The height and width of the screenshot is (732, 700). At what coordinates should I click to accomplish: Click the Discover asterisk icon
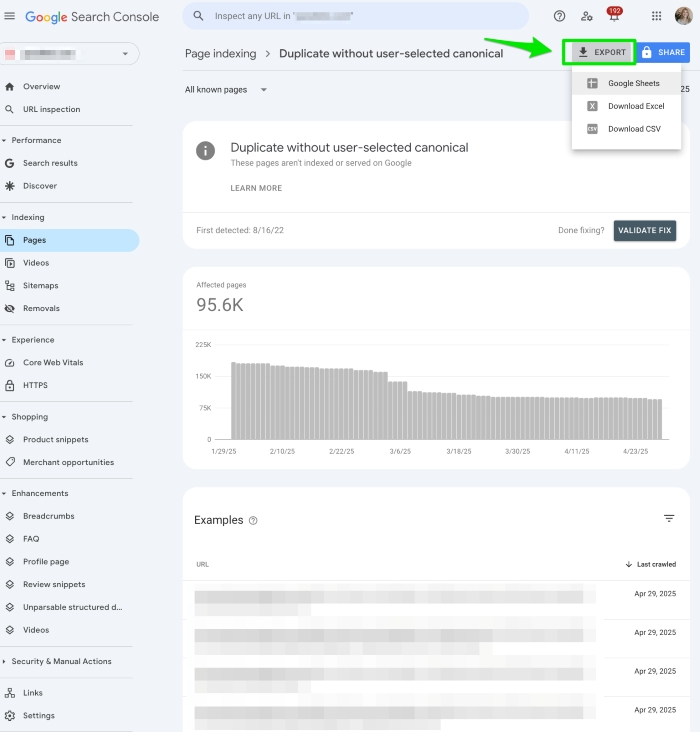(x=9, y=186)
